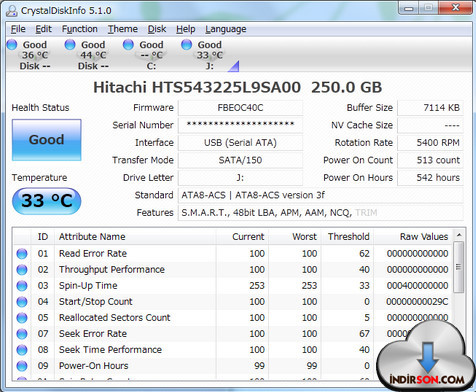Select the Reallocated Sectors Count row text
Image resolution: width=476 pixels, height=392 pixels.
click(x=115, y=318)
